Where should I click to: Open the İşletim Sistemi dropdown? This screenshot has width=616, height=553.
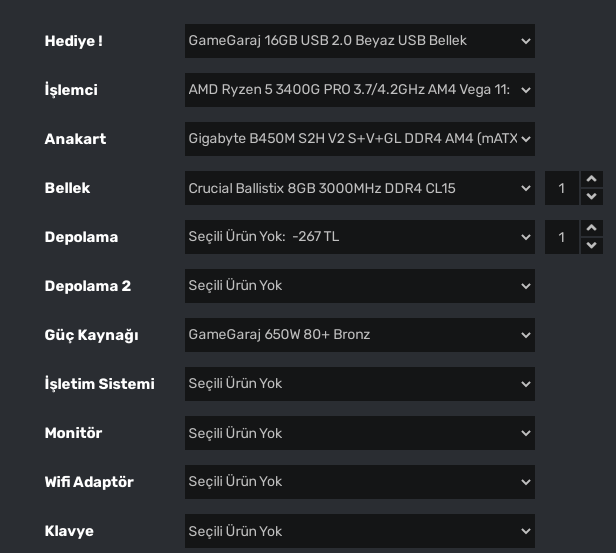(x=359, y=384)
